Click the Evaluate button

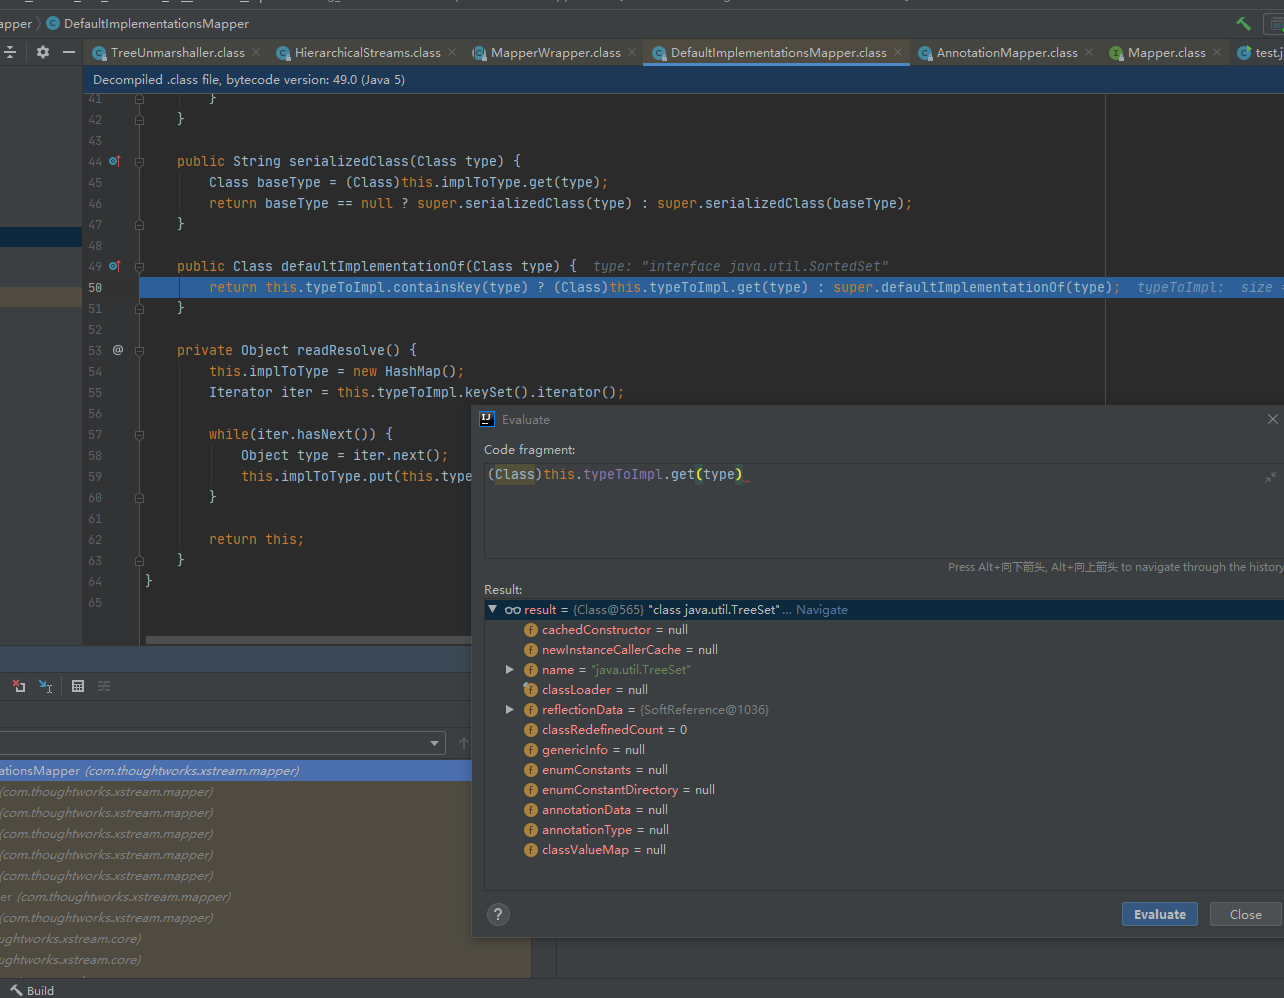pyautogui.click(x=1160, y=914)
